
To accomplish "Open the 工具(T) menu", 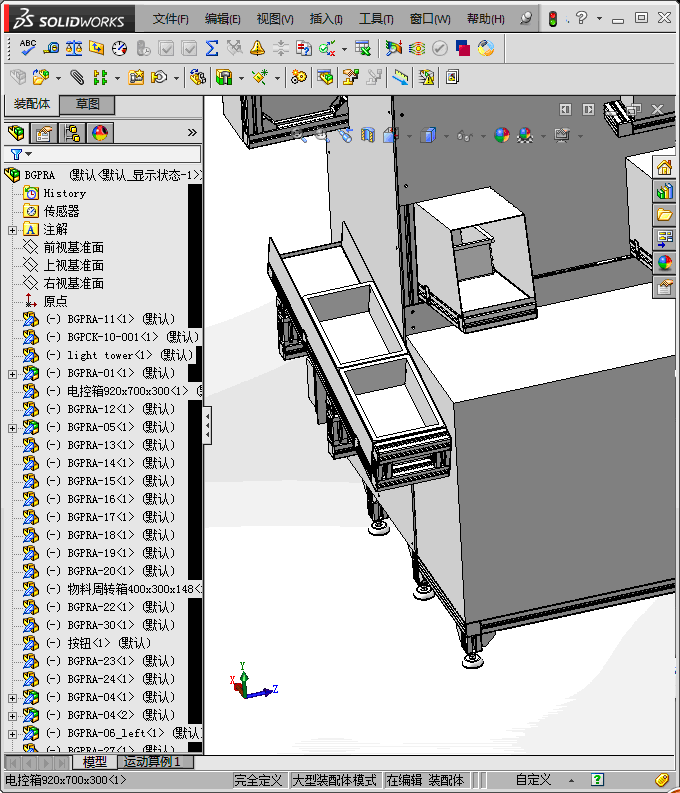I will [x=376, y=19].
